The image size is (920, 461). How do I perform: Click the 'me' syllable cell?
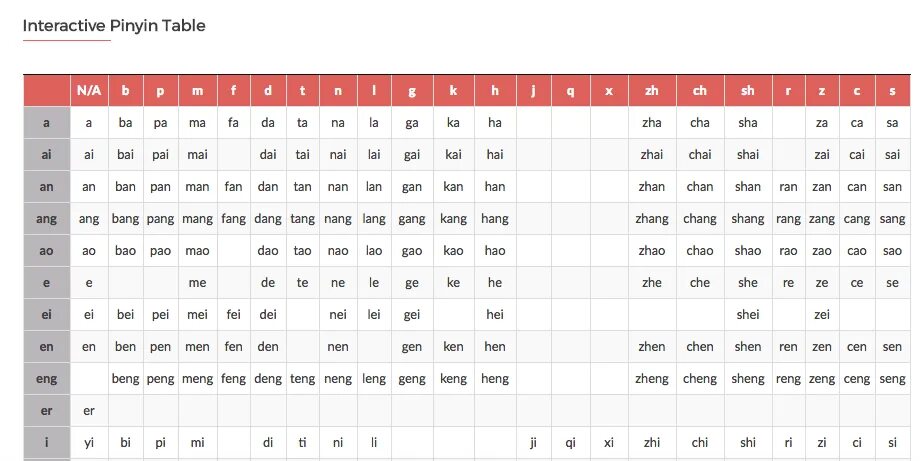pos(198,283)
